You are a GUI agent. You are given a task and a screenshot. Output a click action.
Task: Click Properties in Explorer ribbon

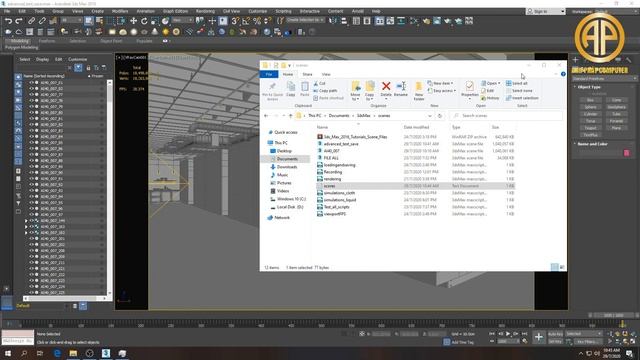(x=469, y=89)
